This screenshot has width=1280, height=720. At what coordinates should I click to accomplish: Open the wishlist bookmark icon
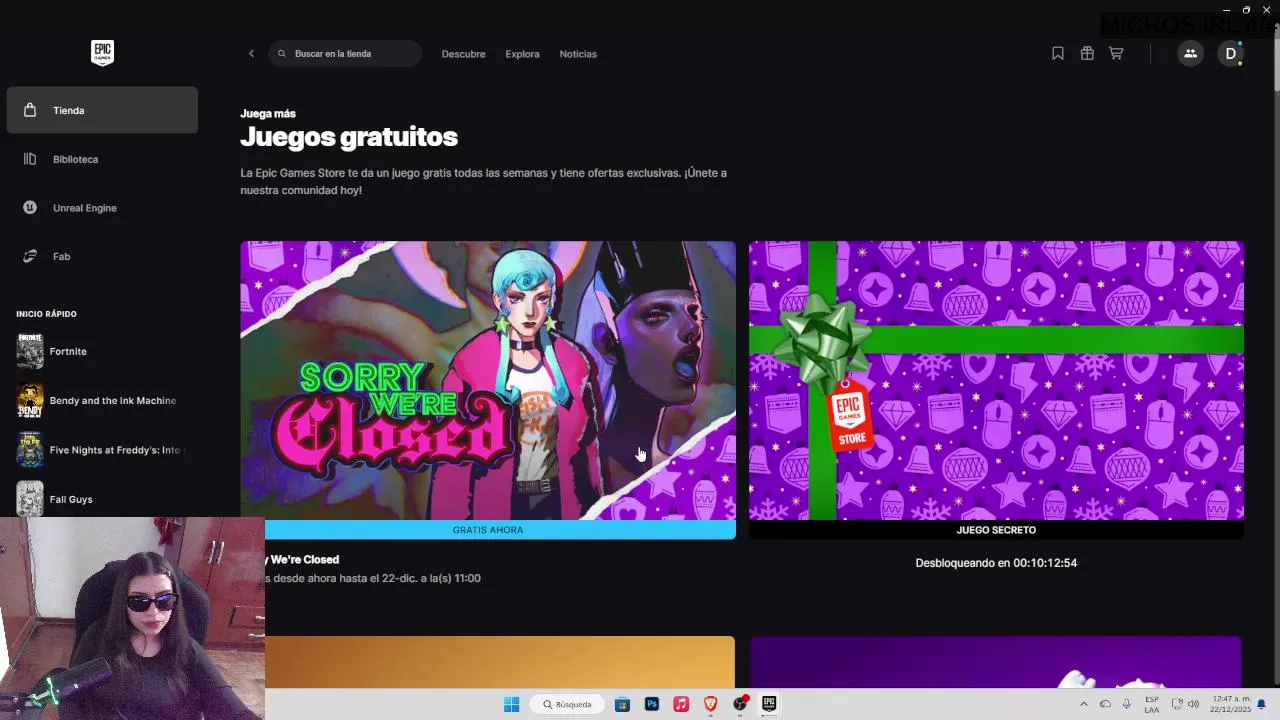1058,54
